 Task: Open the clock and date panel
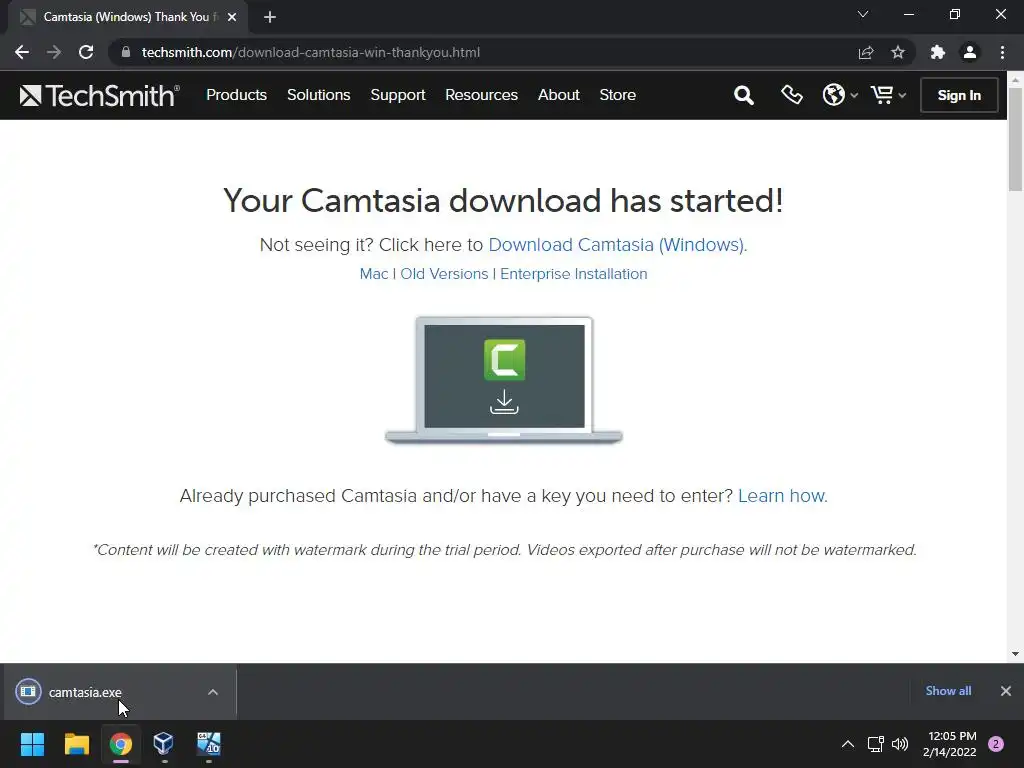(949, 744)
